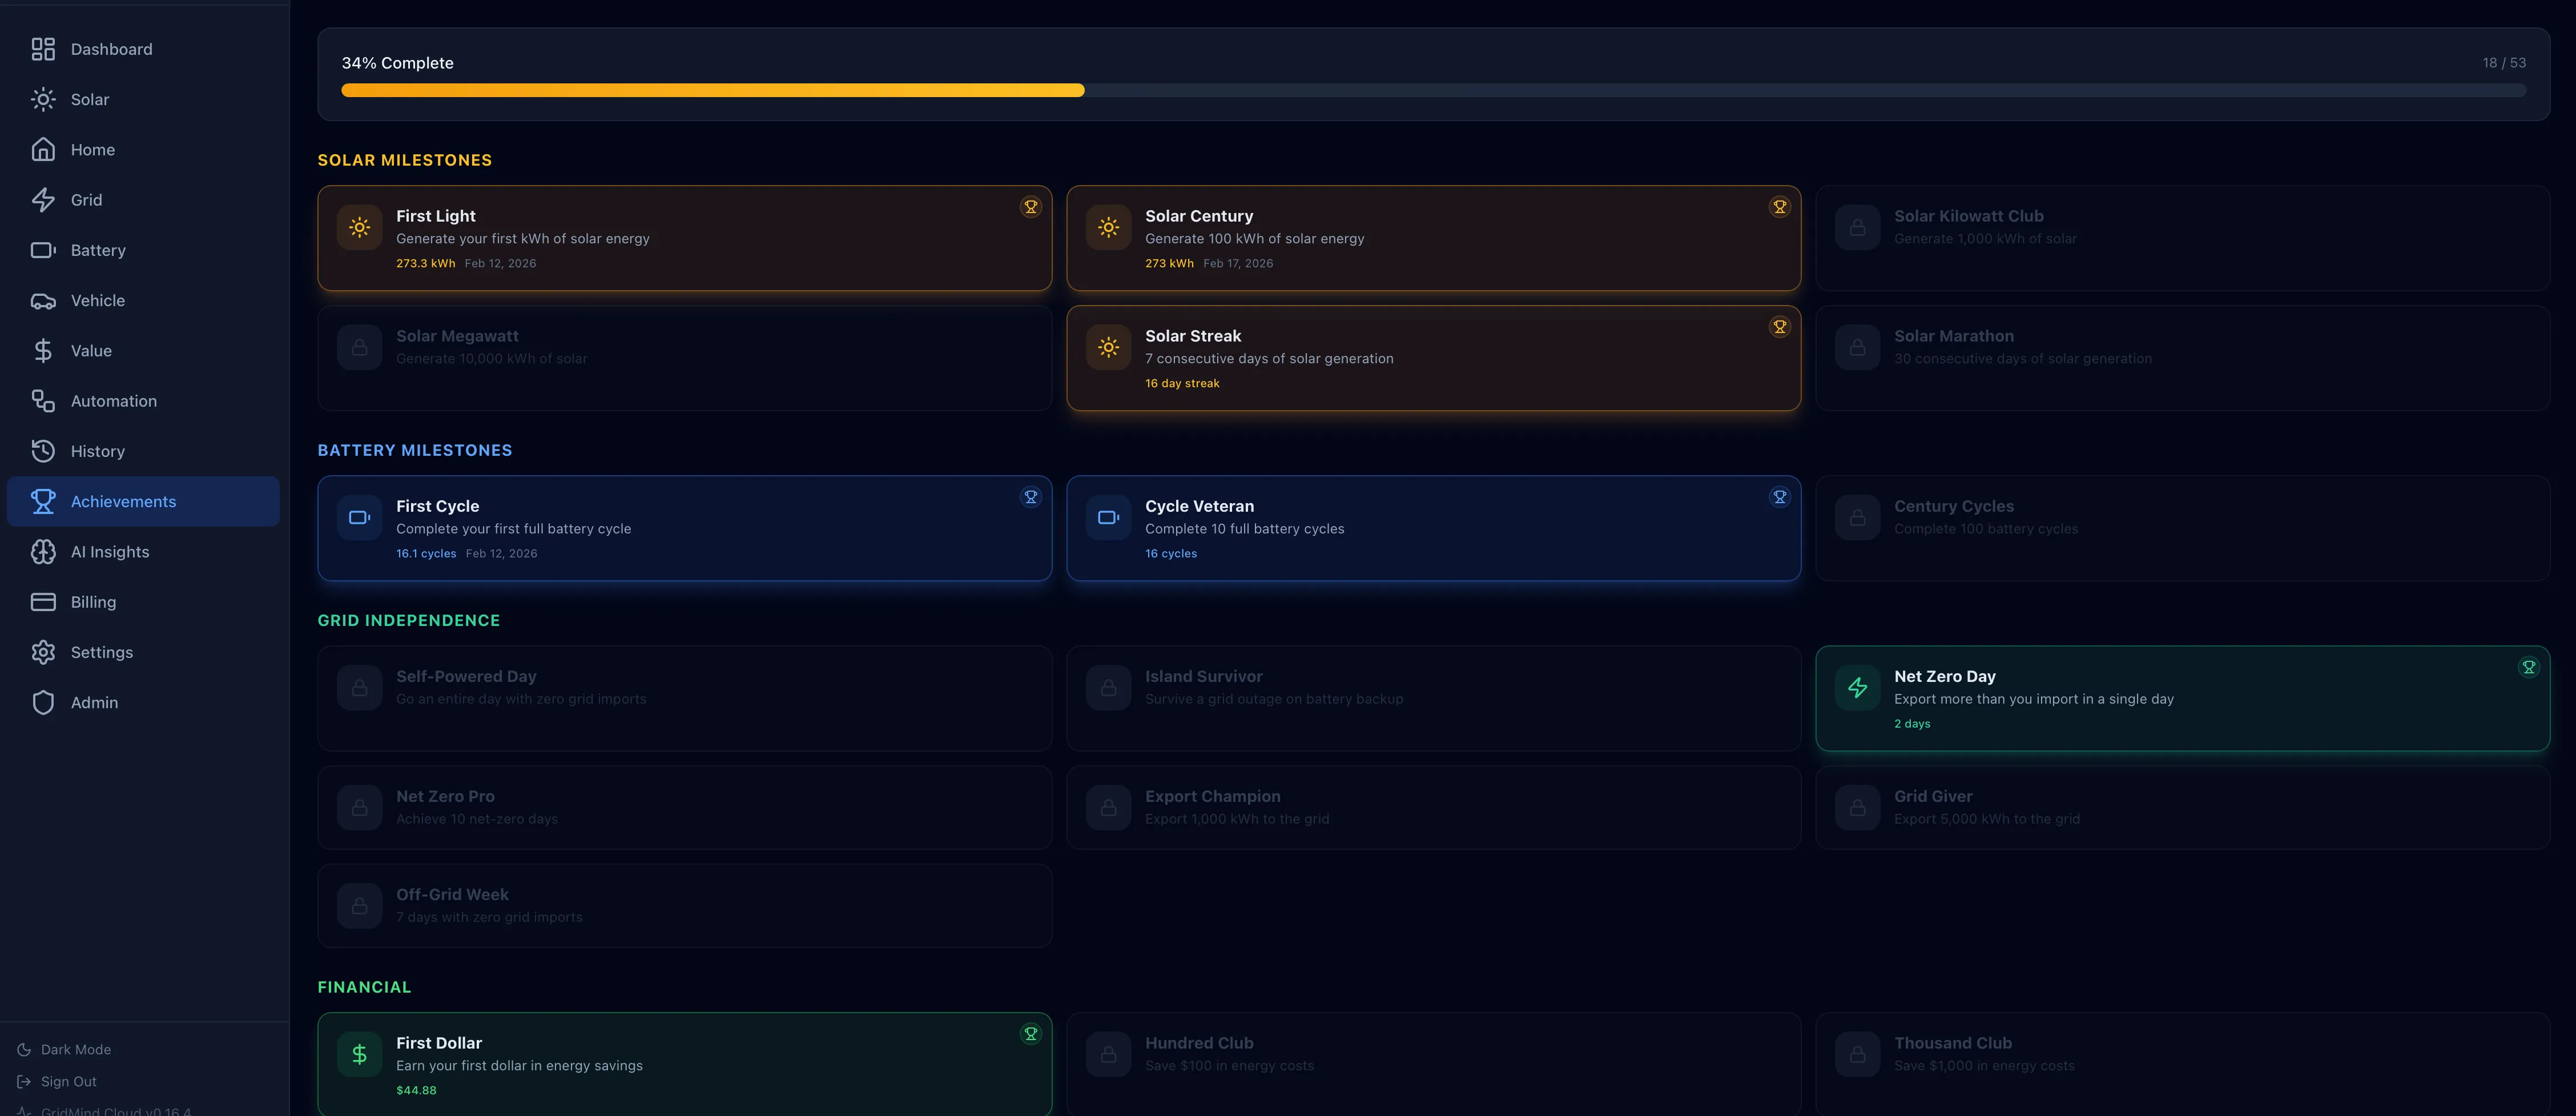This screenshot has height=1116, width=2576.
Task: Open the locked Solar Megawatt card
Action: (685, 358)
